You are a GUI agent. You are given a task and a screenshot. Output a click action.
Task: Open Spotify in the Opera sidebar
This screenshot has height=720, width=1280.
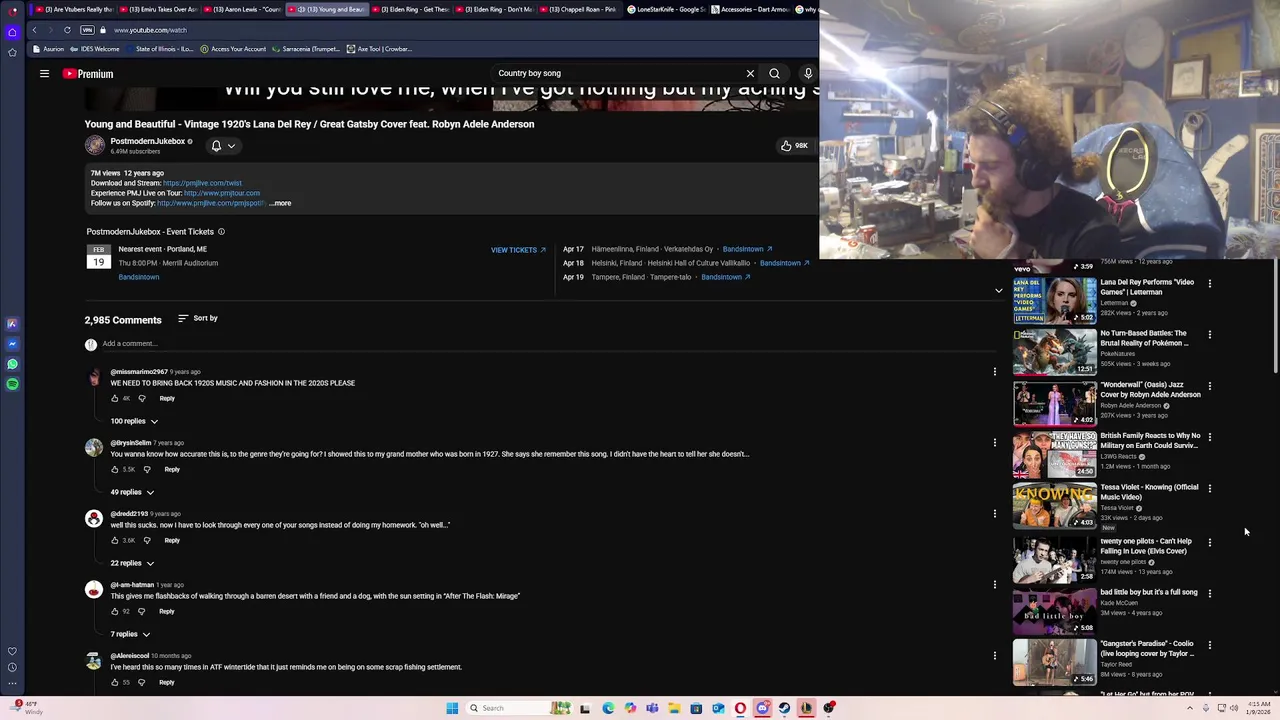(12, 384)
